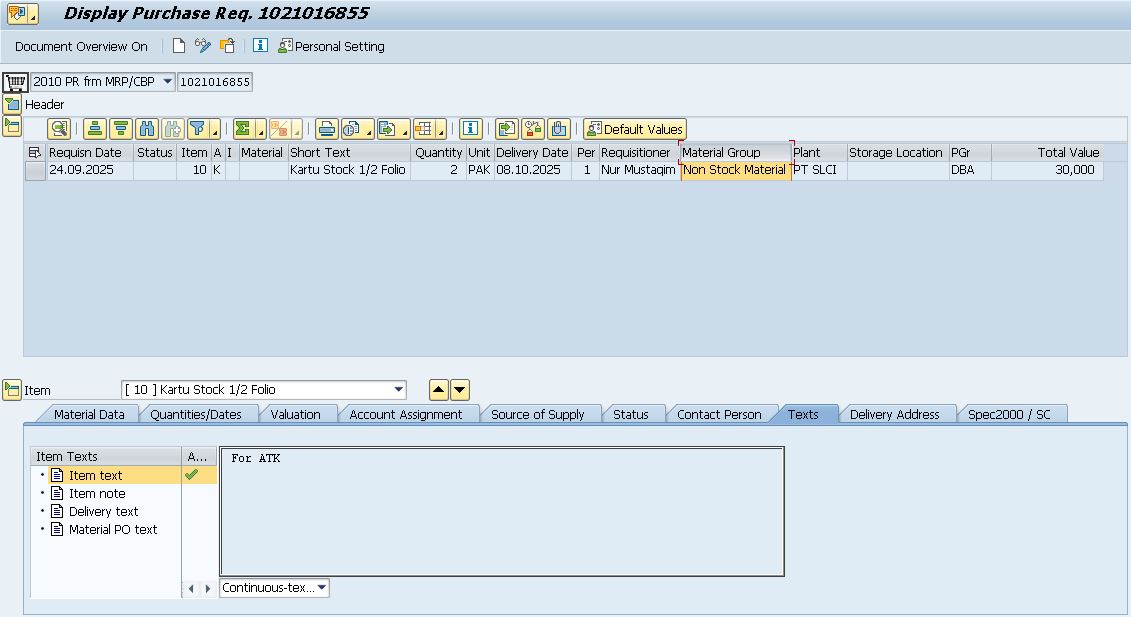The width and height of the screenshot is (1131, 617).
Task: Open the Delivery Address tab
Action: click(x=894, y=414)
